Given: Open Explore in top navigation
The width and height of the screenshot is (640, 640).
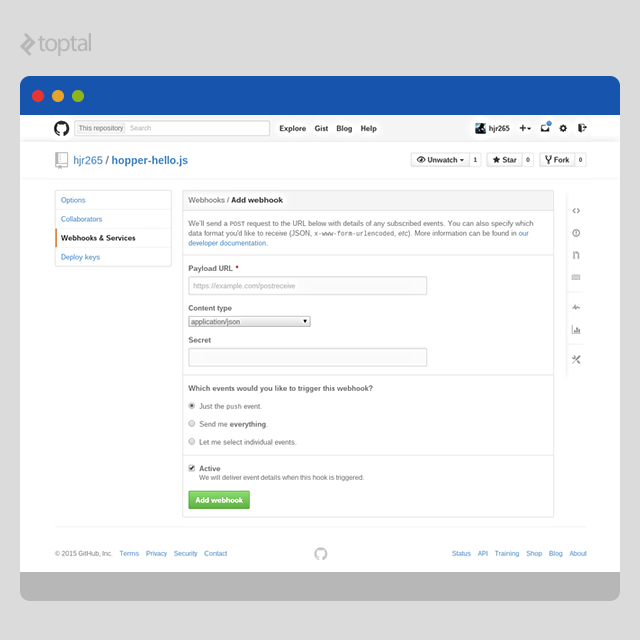Looking at the screenshot, I should 293,129.
